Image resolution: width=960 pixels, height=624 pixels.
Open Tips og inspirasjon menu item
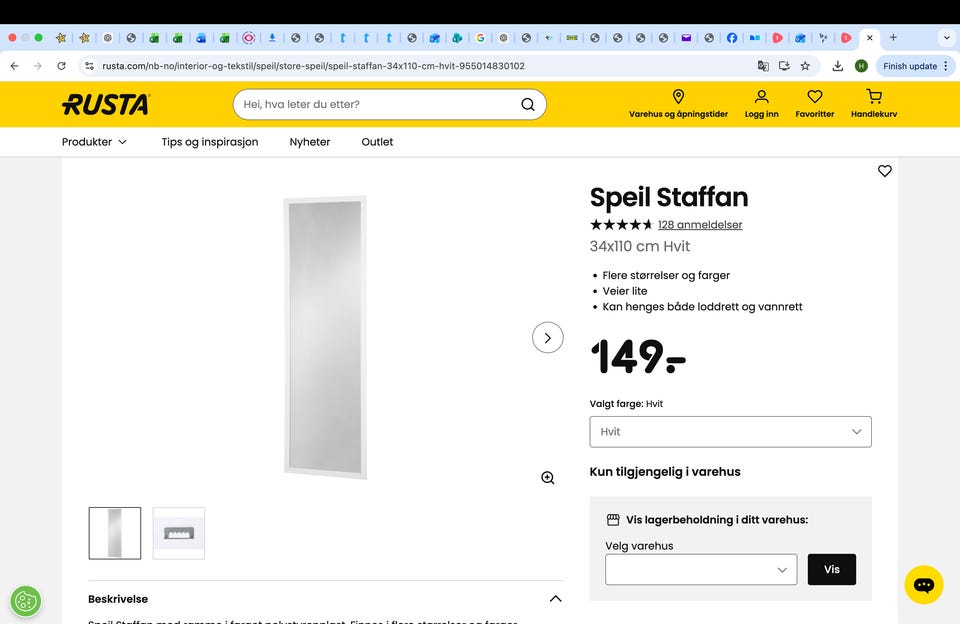coord(210,142)
